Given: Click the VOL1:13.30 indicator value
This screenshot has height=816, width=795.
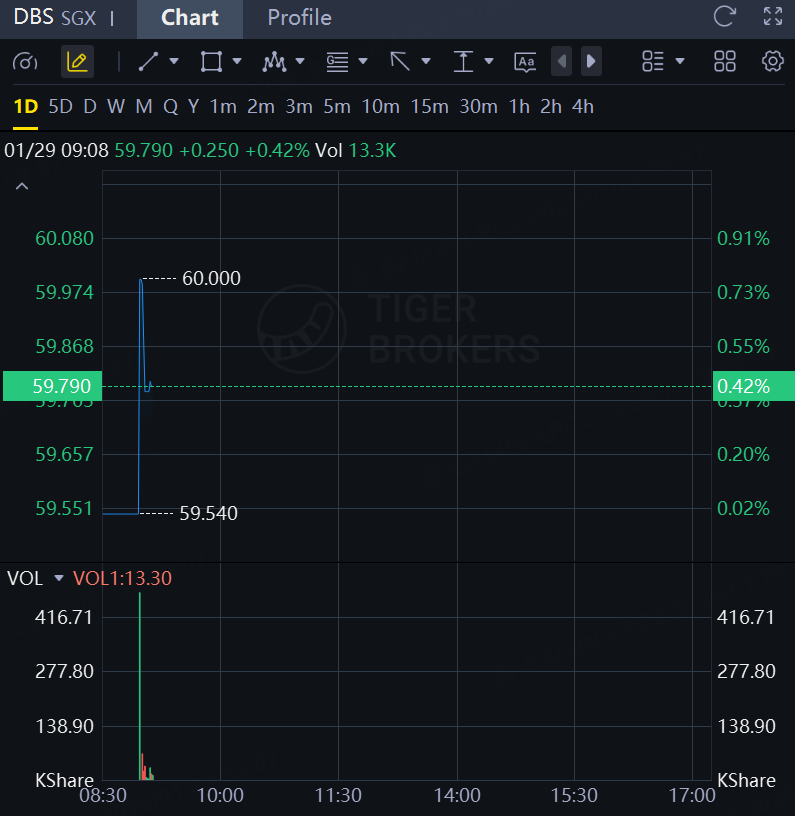Looking at the screenshot, I should (122, 578).
